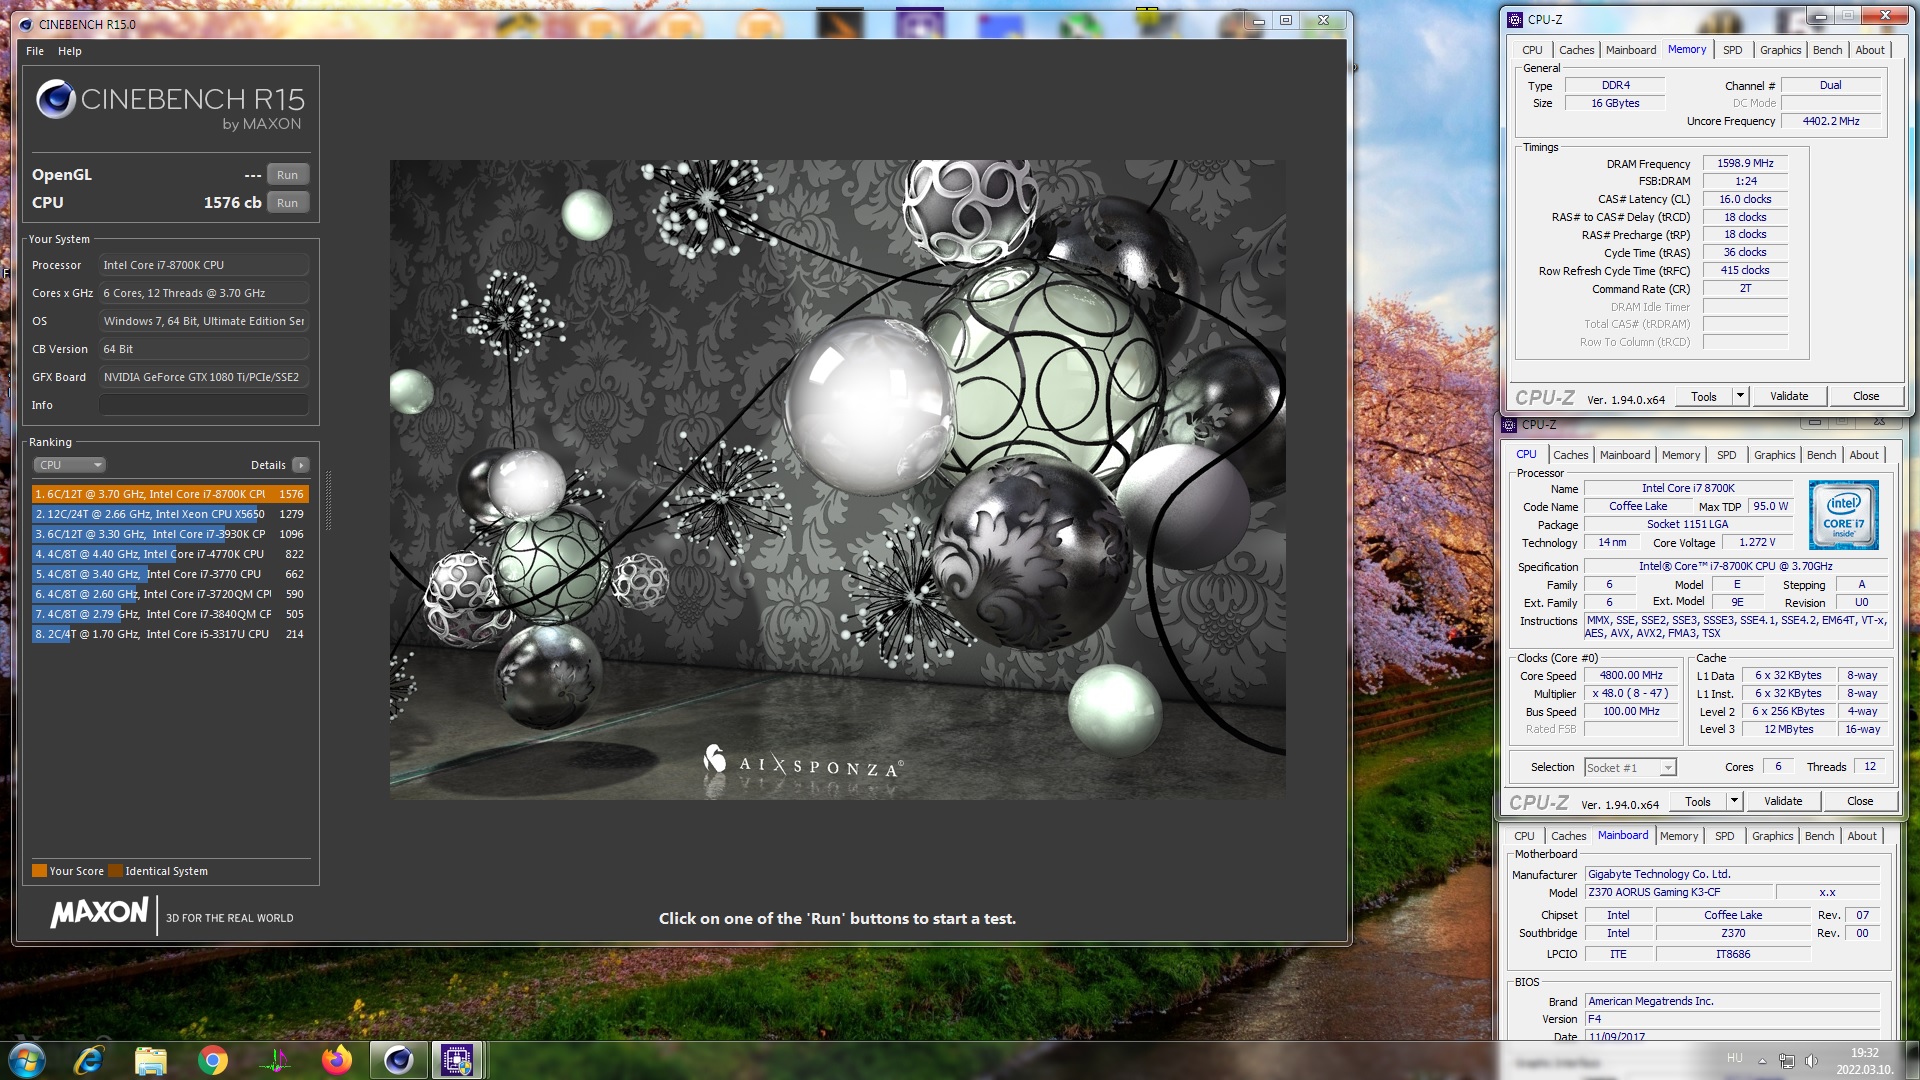Expand Tools dropdown arrow in Memory CPU-Z
This screenshot has width=1920, height=1080.
[1740, 396]
